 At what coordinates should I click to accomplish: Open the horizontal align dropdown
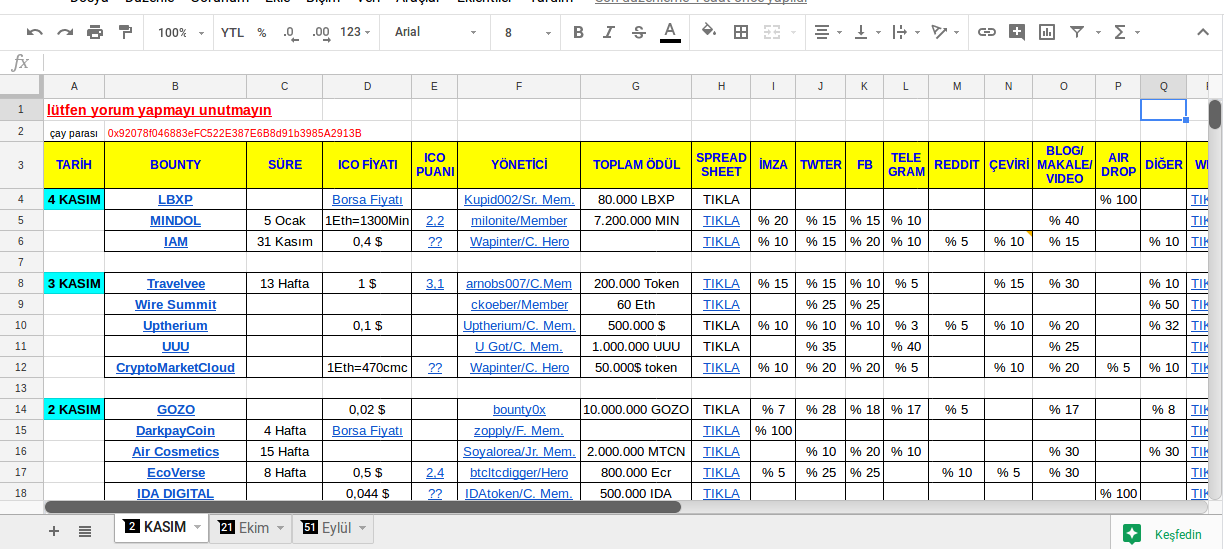coord(828,32)
